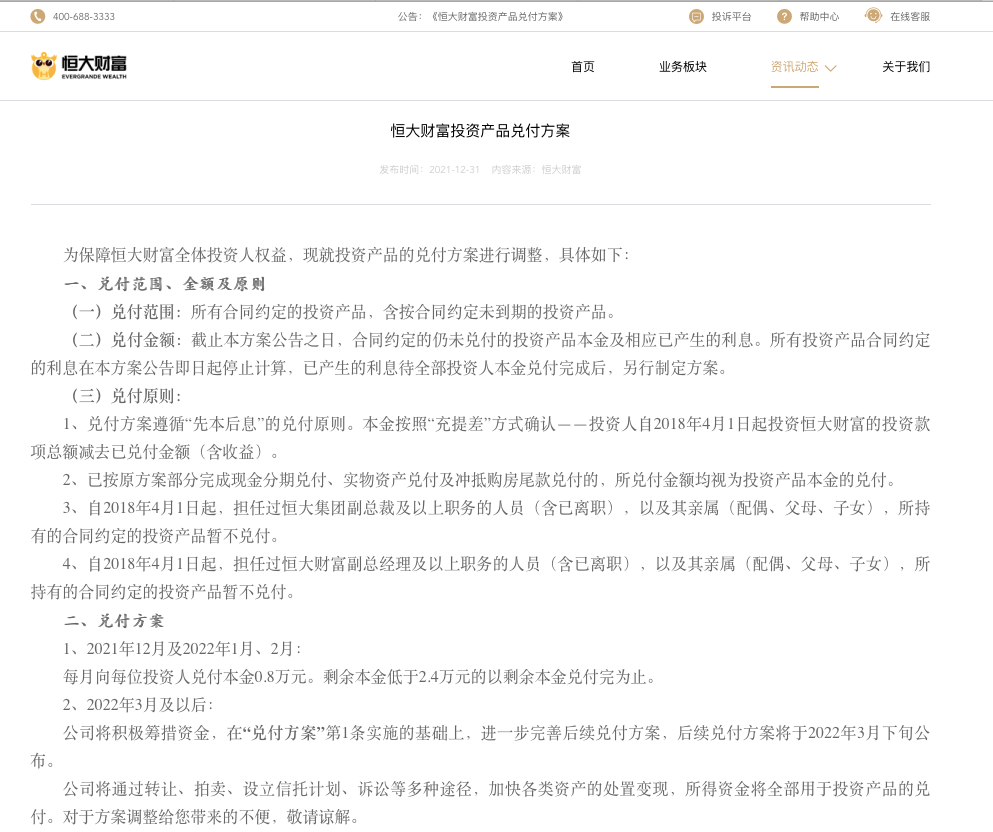Viewport: 993px width, 832px height.
Task: Click the complaint platform icon
Action: click(696, 16)
